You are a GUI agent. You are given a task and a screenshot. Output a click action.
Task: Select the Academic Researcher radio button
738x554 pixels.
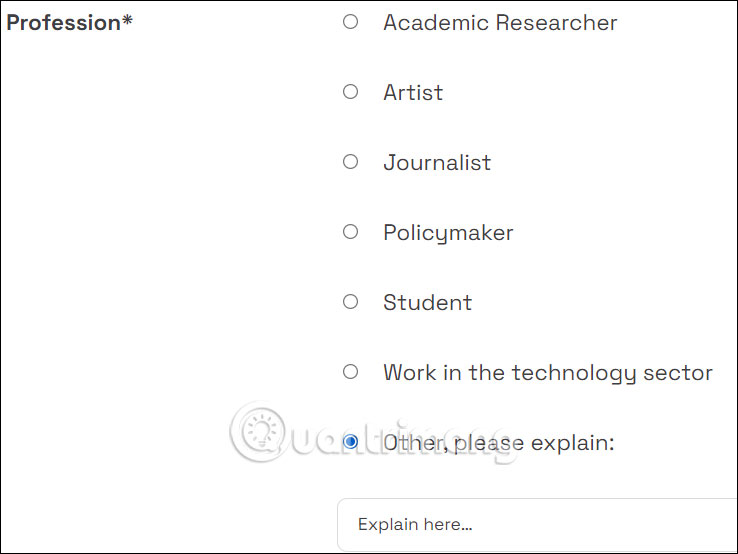pyautogui.click(x=350, y=22)
